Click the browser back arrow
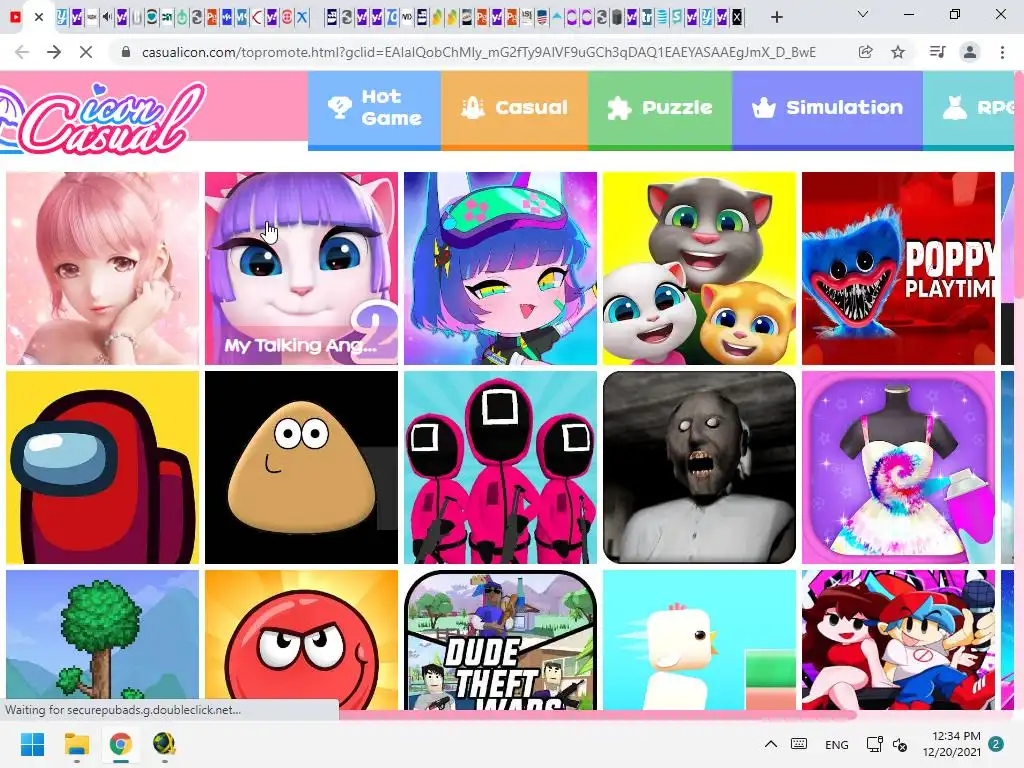This screenshot has height=768, width=1024. click(x=22, y=52)
